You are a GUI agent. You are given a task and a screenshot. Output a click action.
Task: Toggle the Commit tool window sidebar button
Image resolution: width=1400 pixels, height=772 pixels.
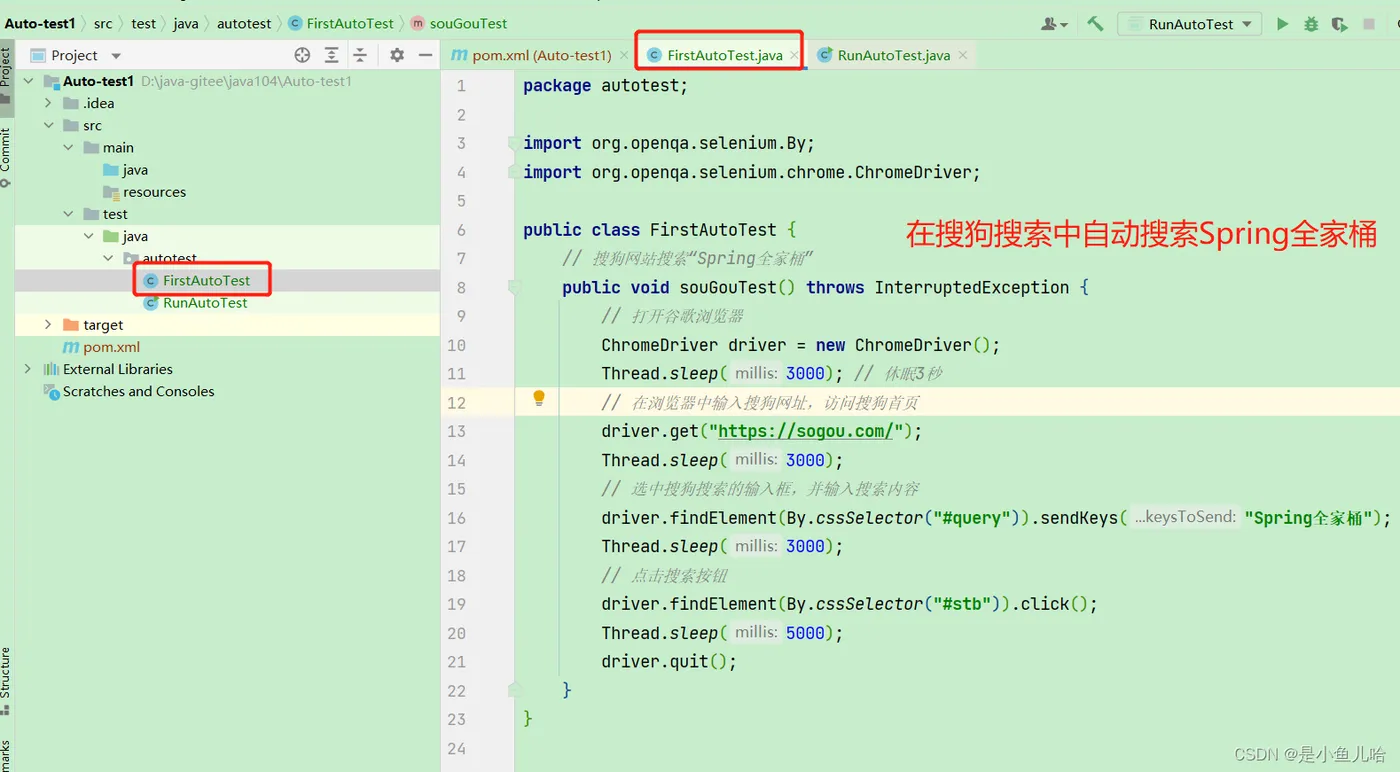[x=6, y=159]
